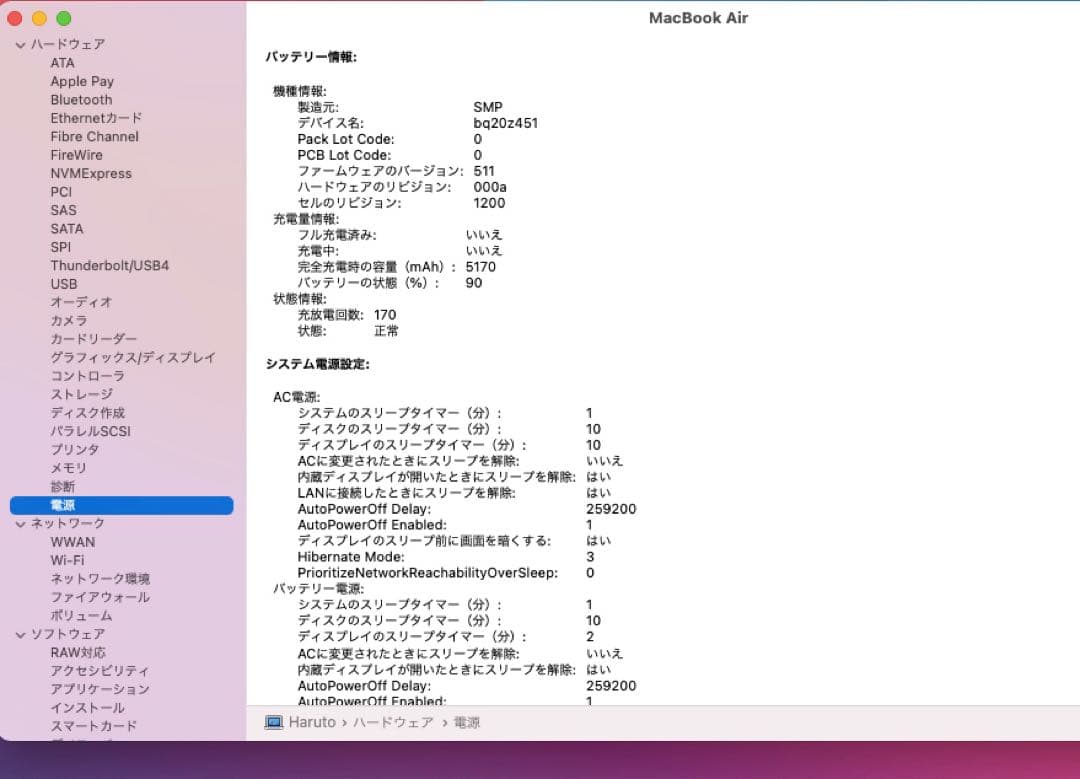Select プリンタ in the sidebar
Image resolution: width=1080 pixels, height=779 pixels.
[x=74, y=449]
